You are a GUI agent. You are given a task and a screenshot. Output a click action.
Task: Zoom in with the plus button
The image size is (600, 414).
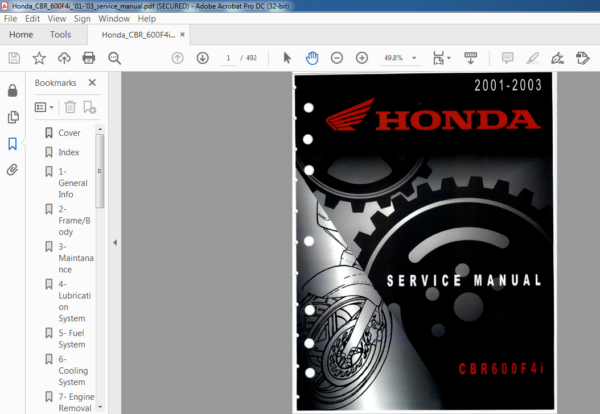tap(362, 58)
